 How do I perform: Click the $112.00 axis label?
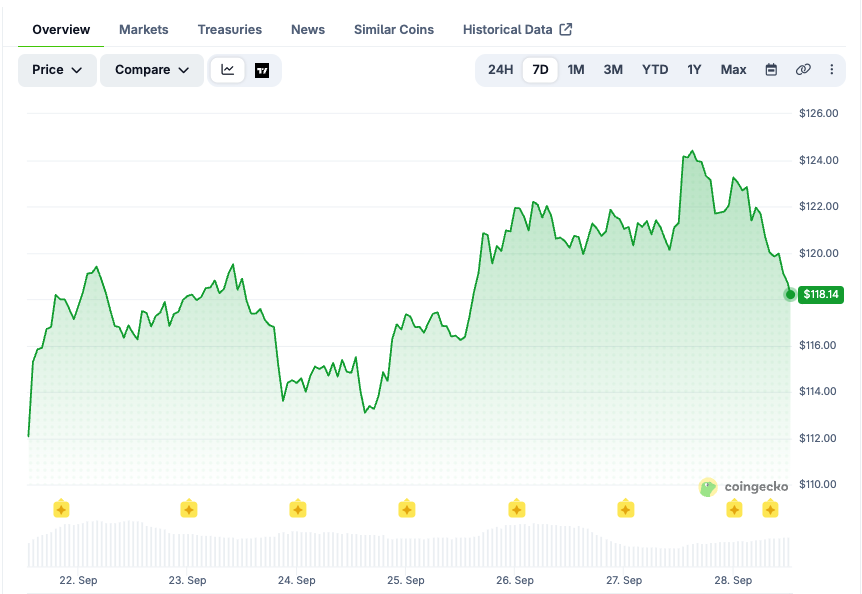click(817, 438)
